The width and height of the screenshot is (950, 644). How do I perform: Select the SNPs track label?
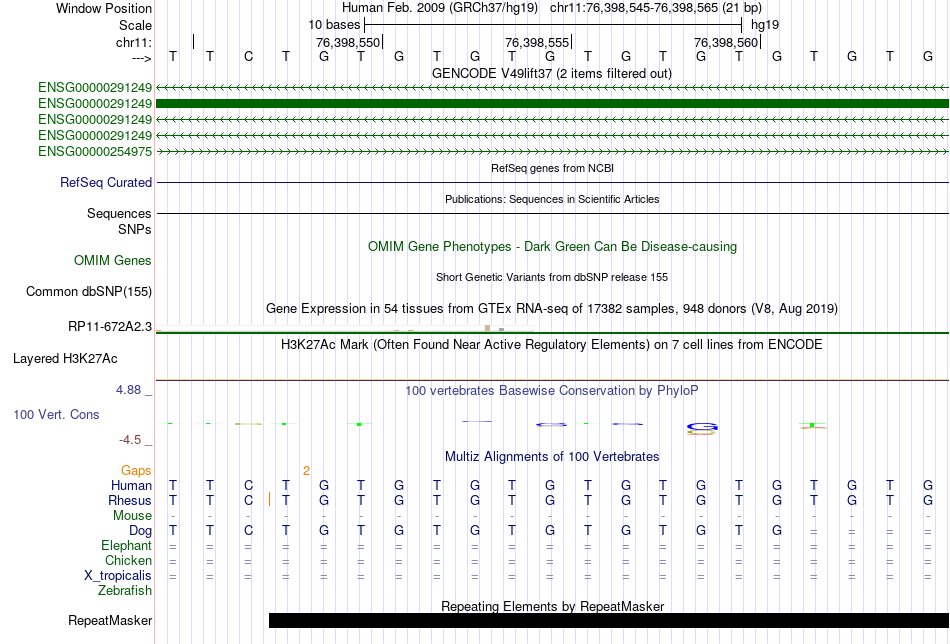coord(135,230)
